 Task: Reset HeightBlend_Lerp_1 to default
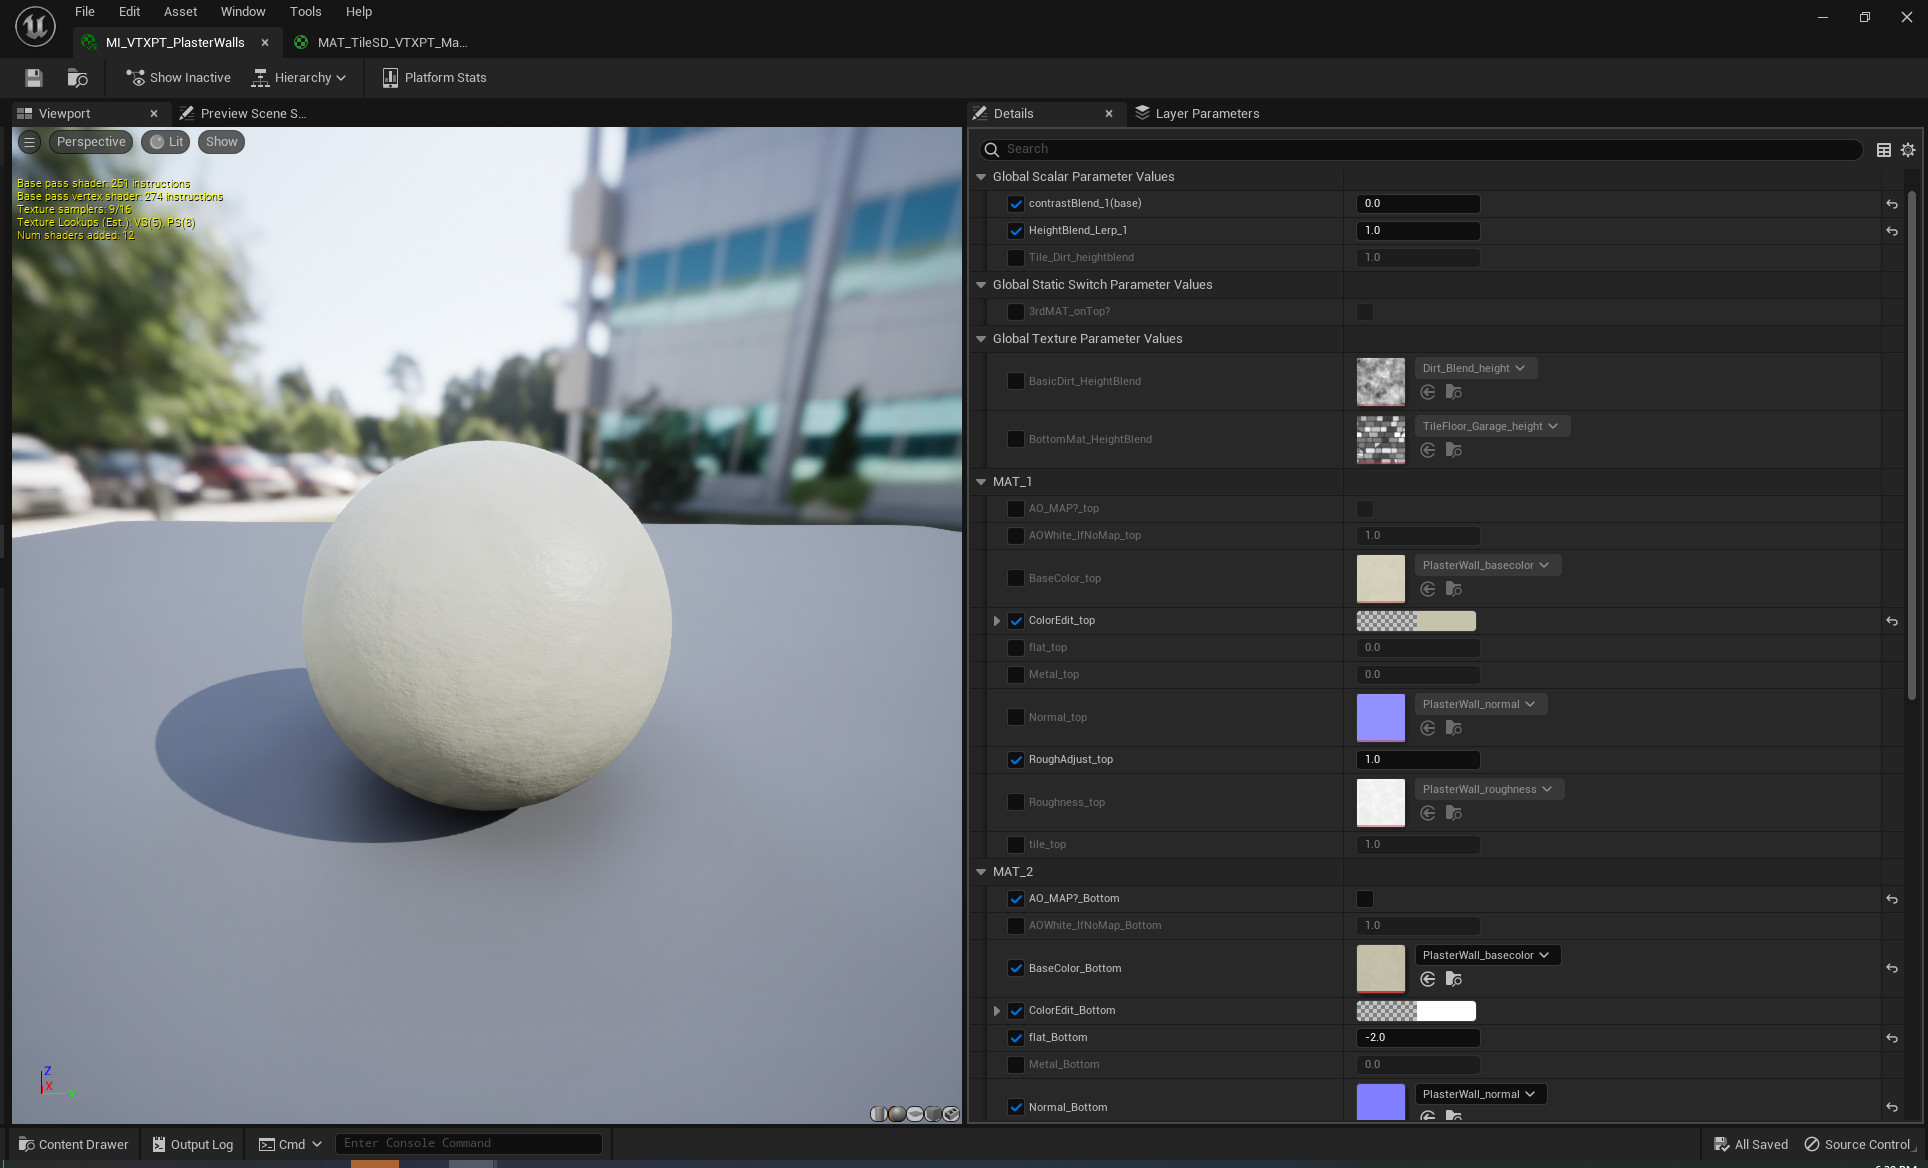coord(1892,231)
